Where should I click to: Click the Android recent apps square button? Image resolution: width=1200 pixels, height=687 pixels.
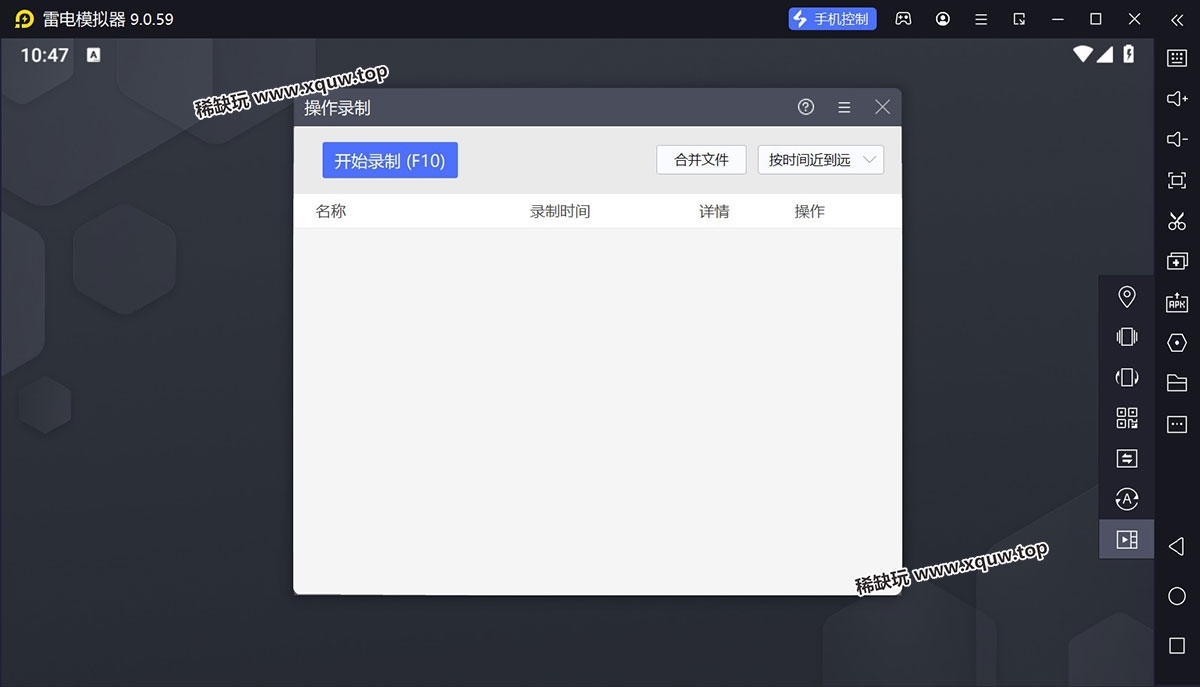[x=1177, y=646]
